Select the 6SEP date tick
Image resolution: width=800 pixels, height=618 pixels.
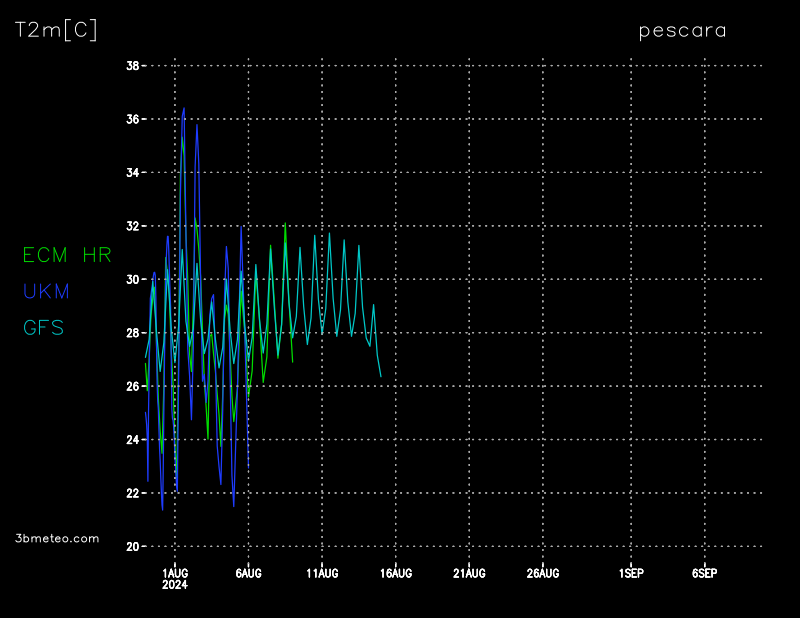[x=704, y=573]
